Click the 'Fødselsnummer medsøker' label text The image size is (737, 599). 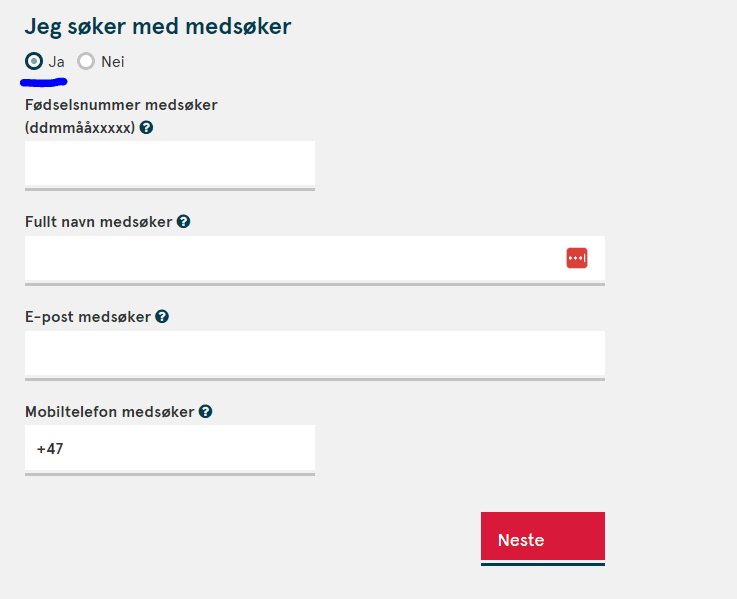(x=121, y=105)
